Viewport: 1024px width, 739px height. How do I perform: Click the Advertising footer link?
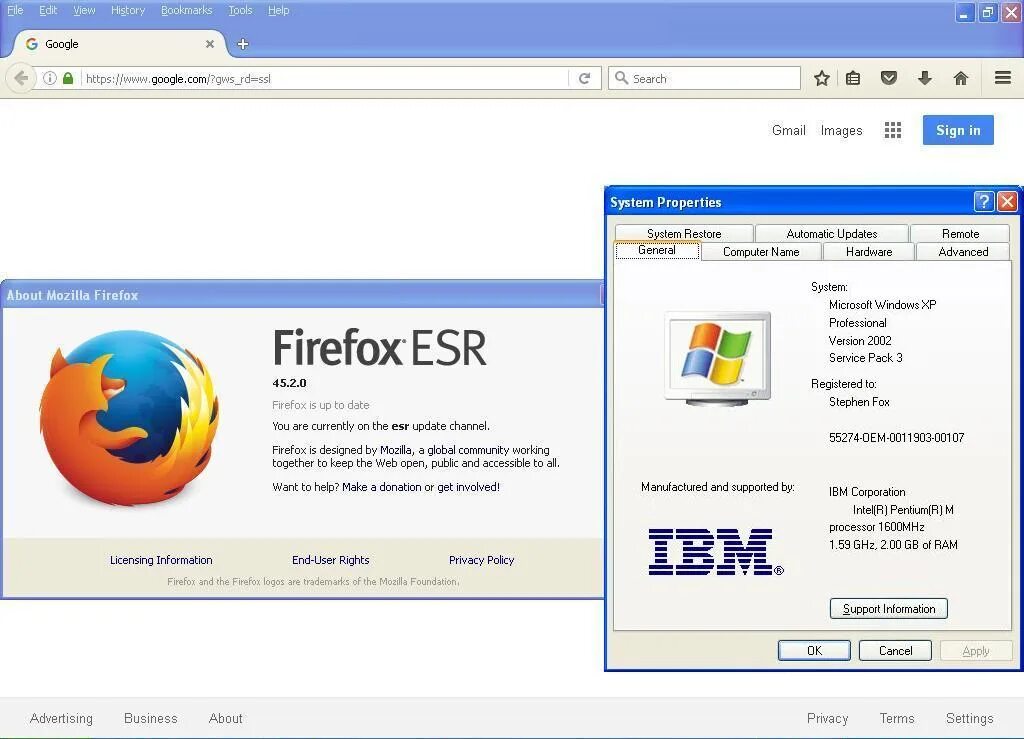pyautogui.click(x=61, y=718)
